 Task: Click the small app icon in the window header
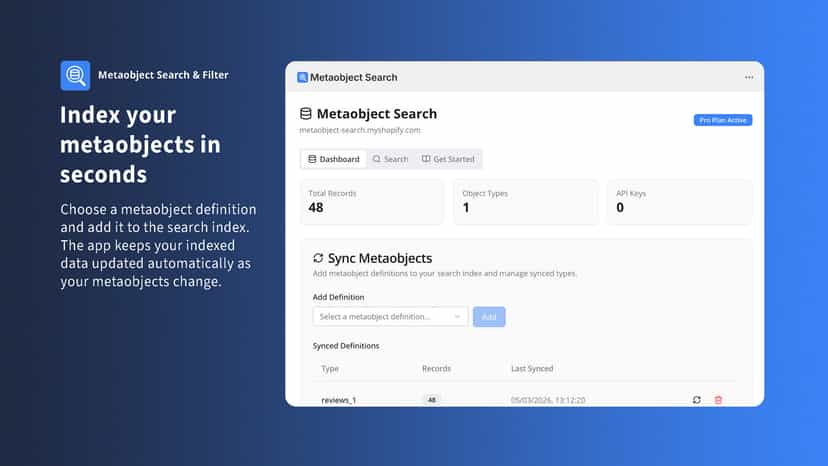(302, 77)
